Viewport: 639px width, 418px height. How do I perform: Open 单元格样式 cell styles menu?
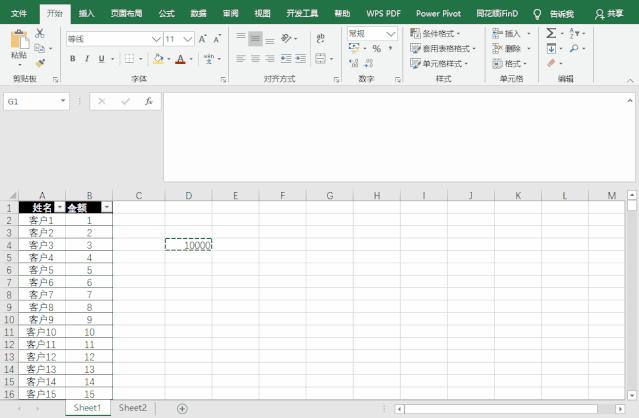[x=439, y=64]
